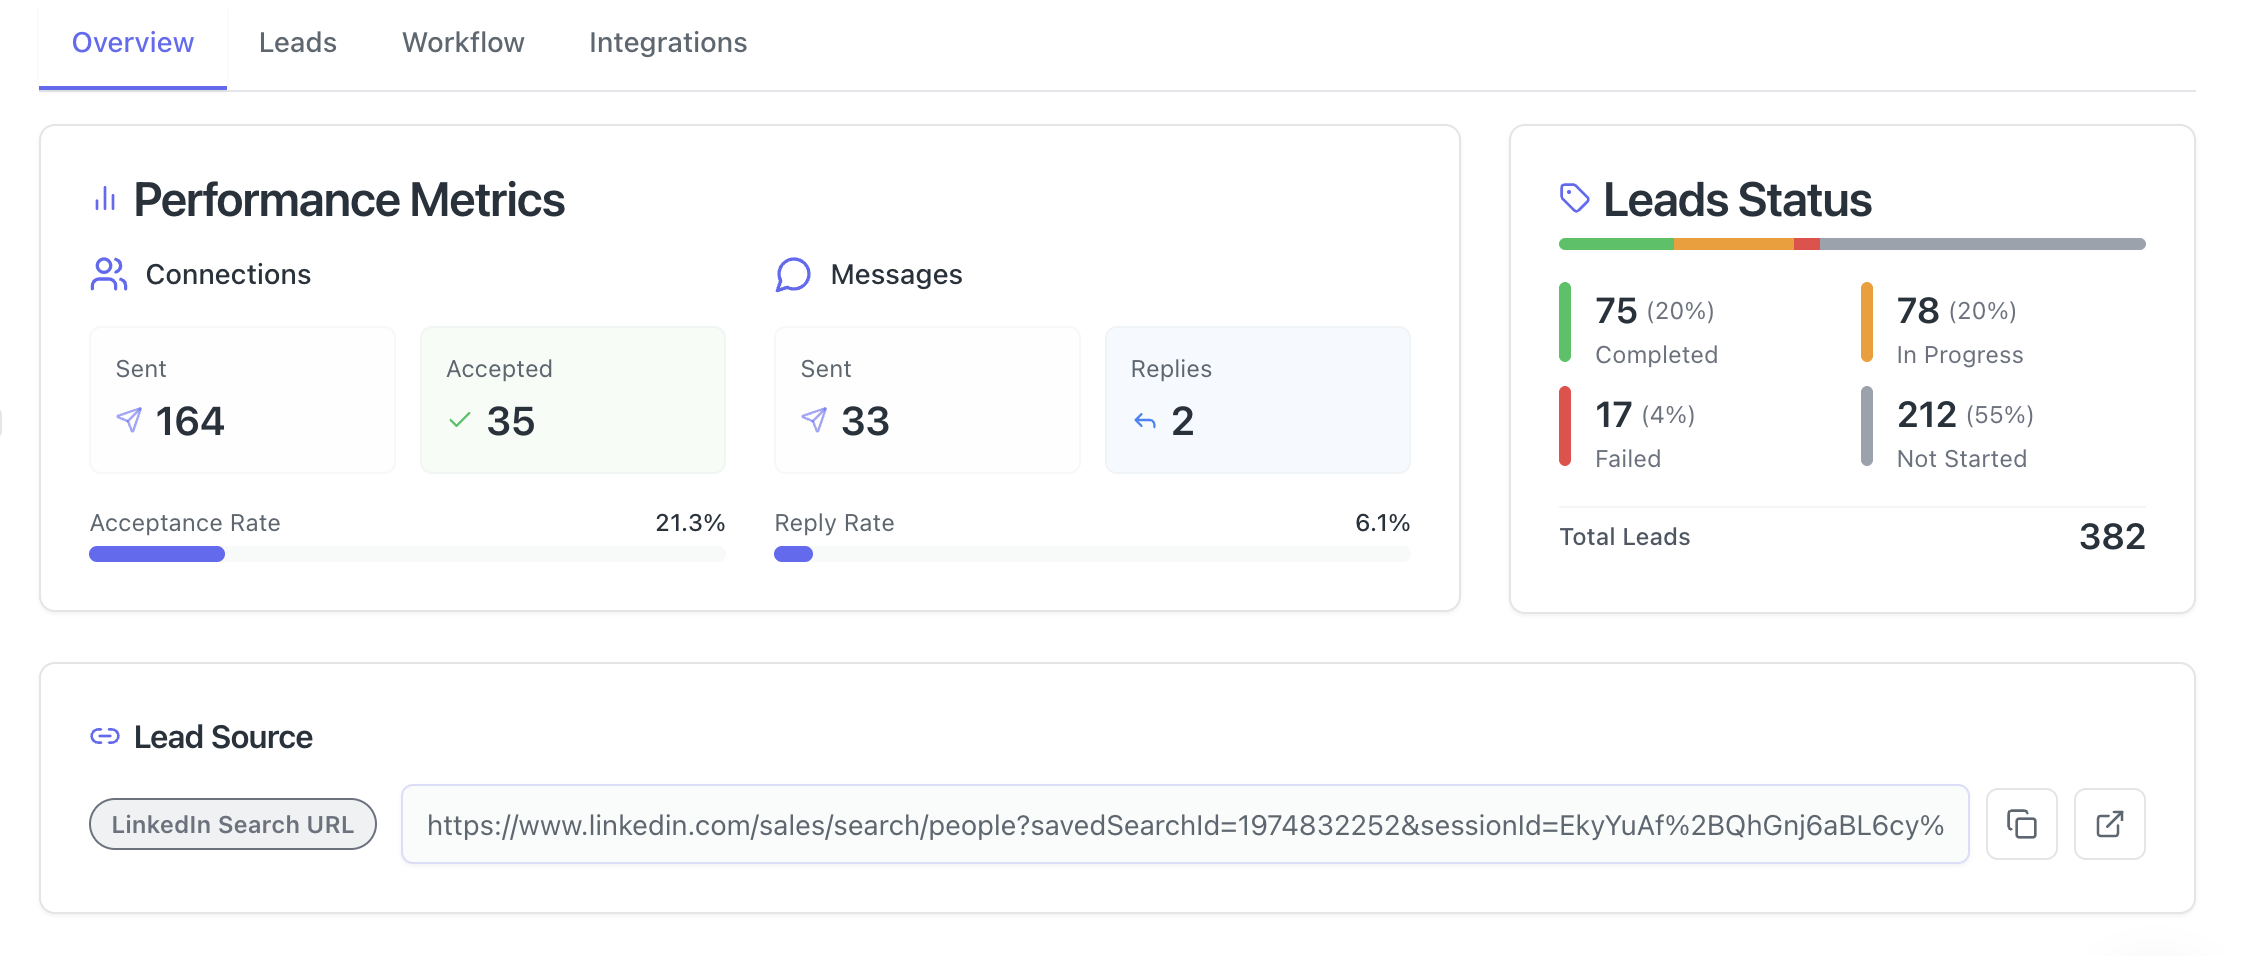
Task: Click the Connections Sent 164 card
Action: pyautogui.click(x=242, y=400)
